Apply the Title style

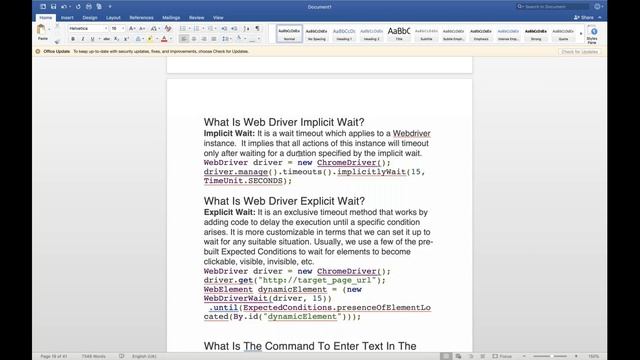[x=399, y=33]
